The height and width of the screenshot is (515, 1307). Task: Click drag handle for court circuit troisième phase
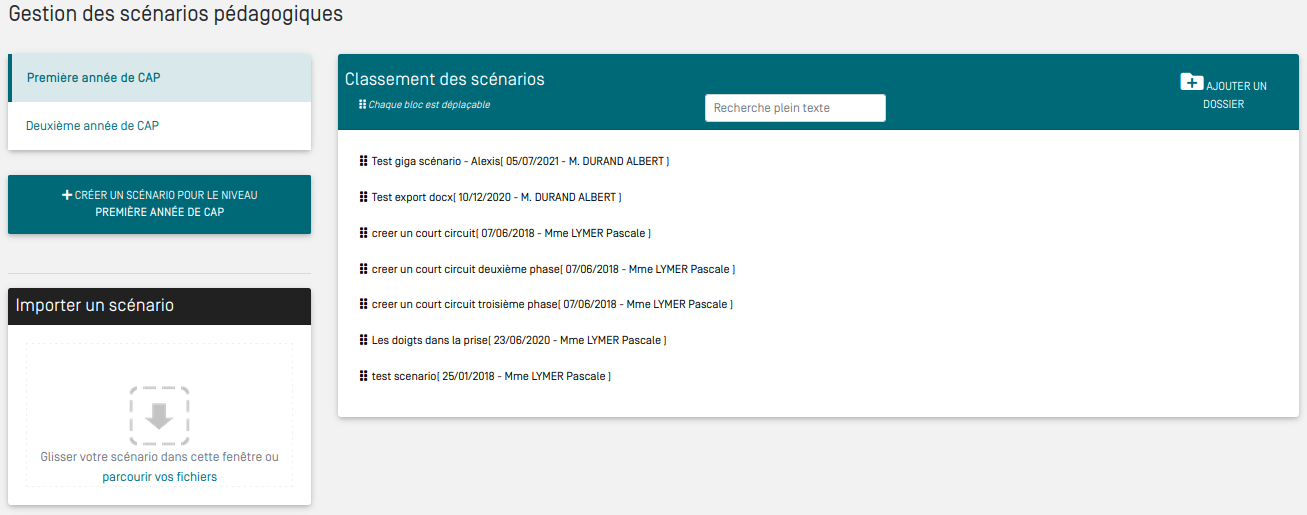[363, 304]
